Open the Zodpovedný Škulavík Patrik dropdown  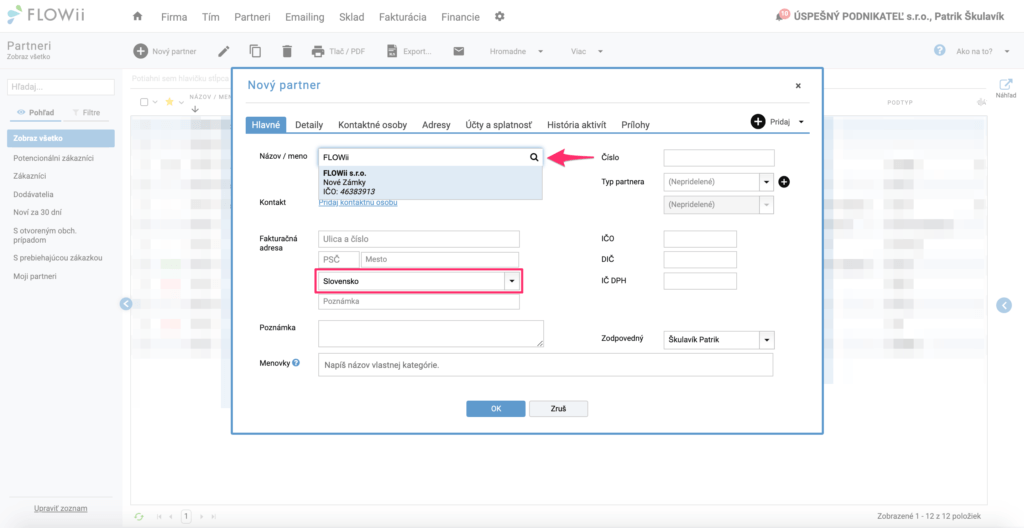[x=766, y=340]
